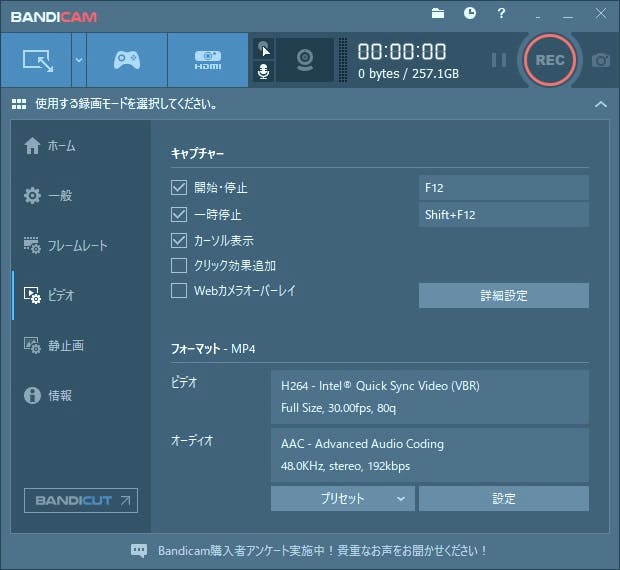Enable the Webカメラオーバーレイ checkbox
The width and height of the screenshot is (620, 570).
coord(179,291)
